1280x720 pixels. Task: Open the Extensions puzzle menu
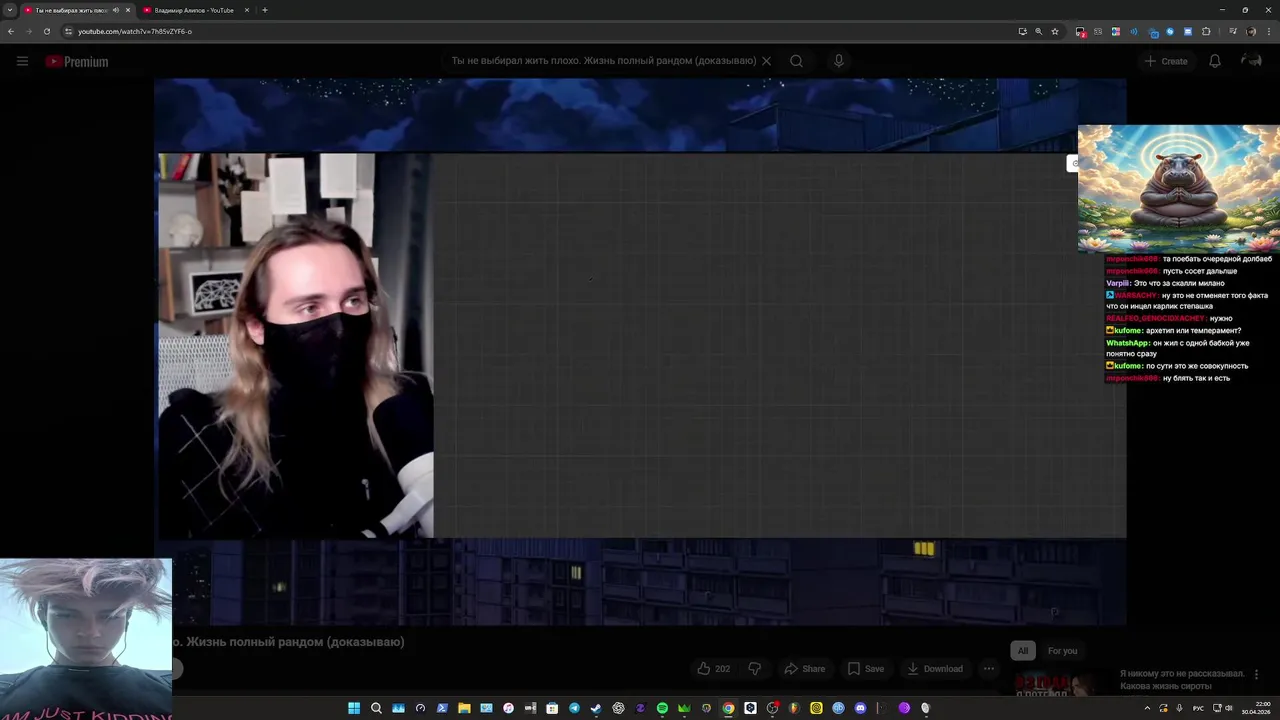pos(1206,31)
